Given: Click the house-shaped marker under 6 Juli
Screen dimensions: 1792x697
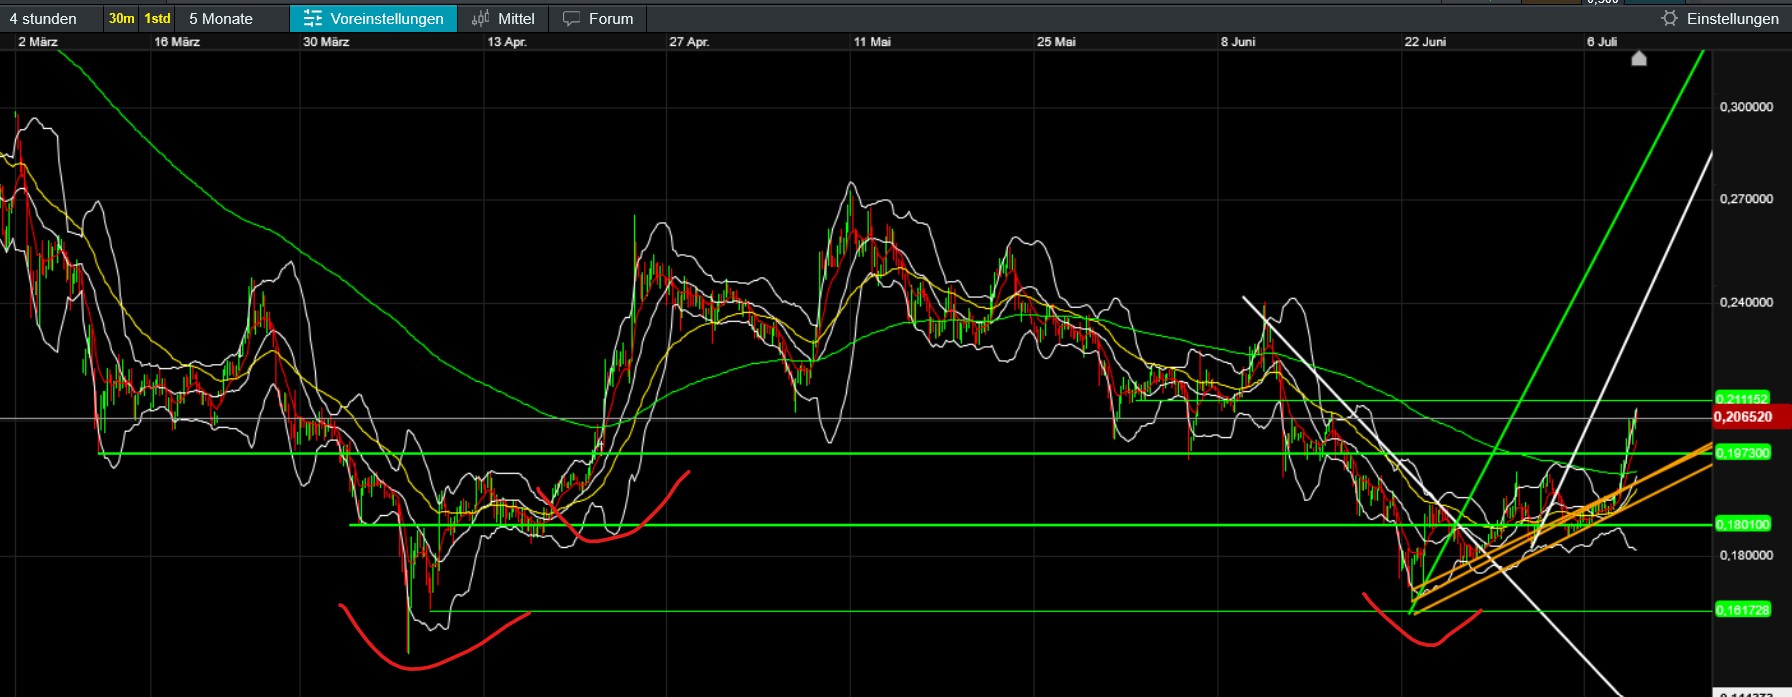Looking at the screenshot, I should tap(1638, 59).
